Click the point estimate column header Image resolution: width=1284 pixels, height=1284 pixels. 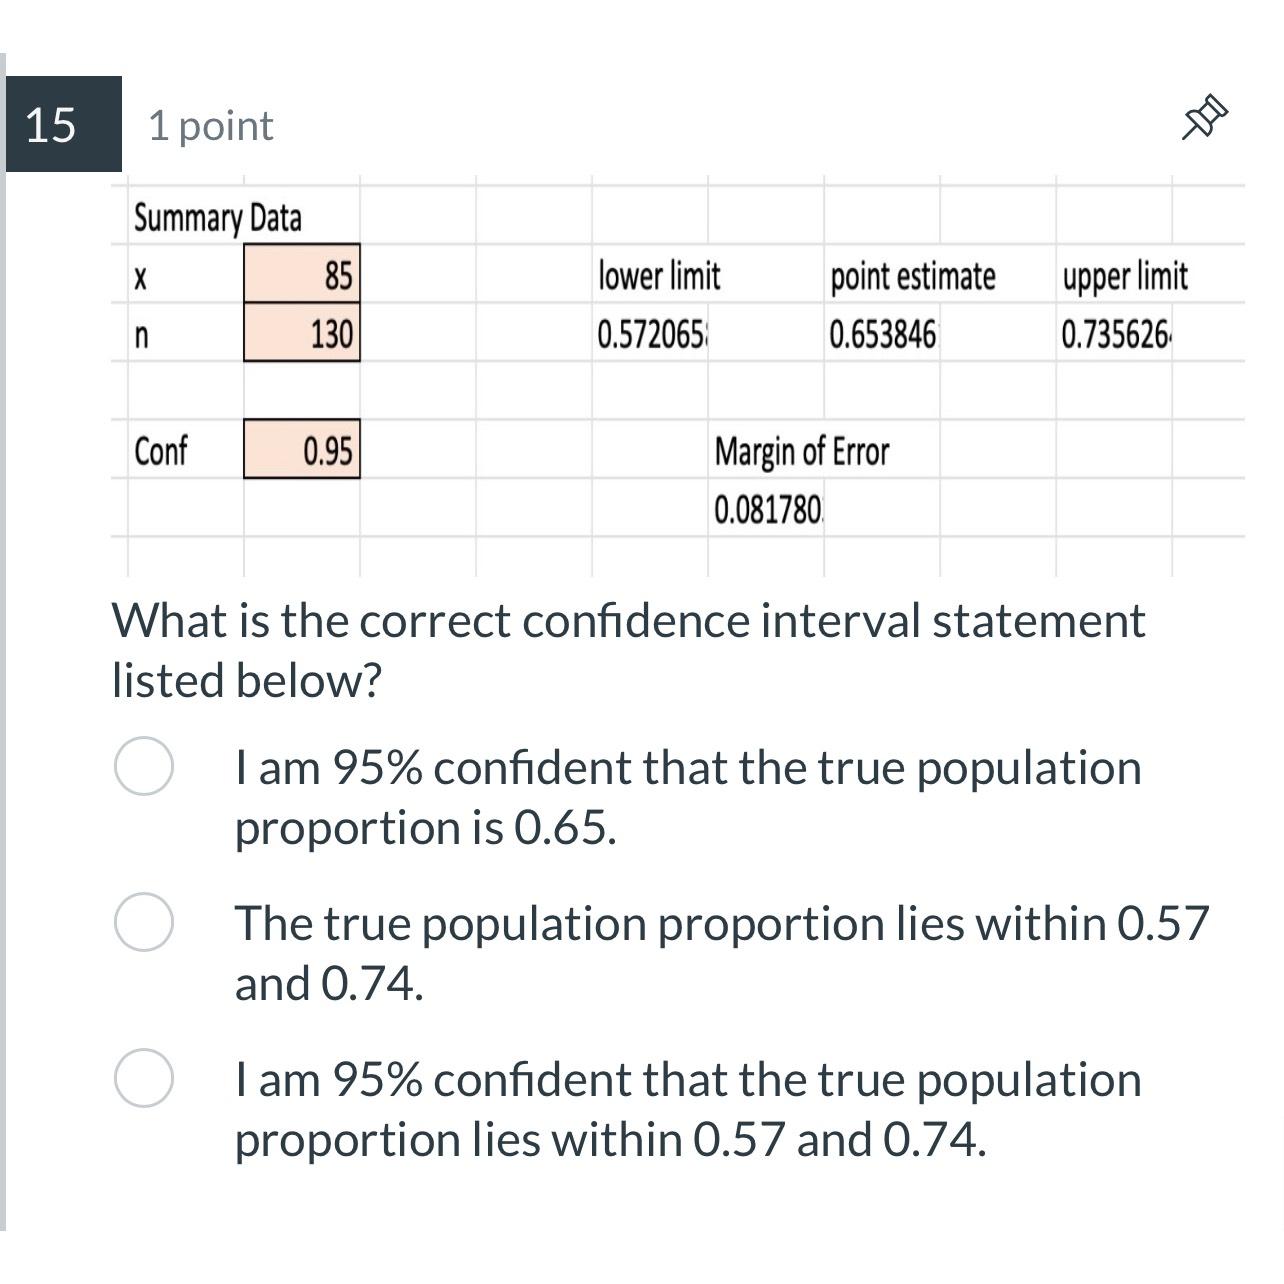[912, 276]
